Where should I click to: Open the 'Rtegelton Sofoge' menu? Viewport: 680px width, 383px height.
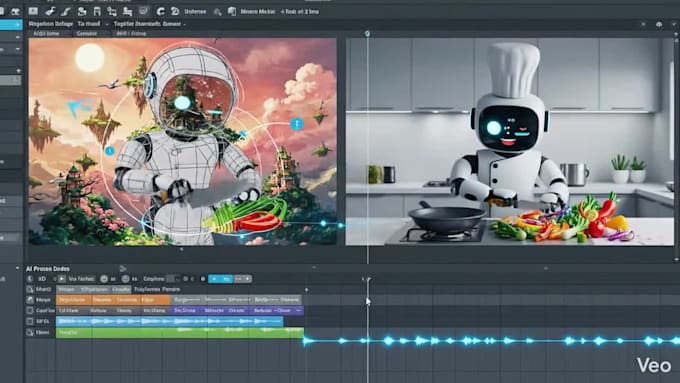(x=51, y=24)
